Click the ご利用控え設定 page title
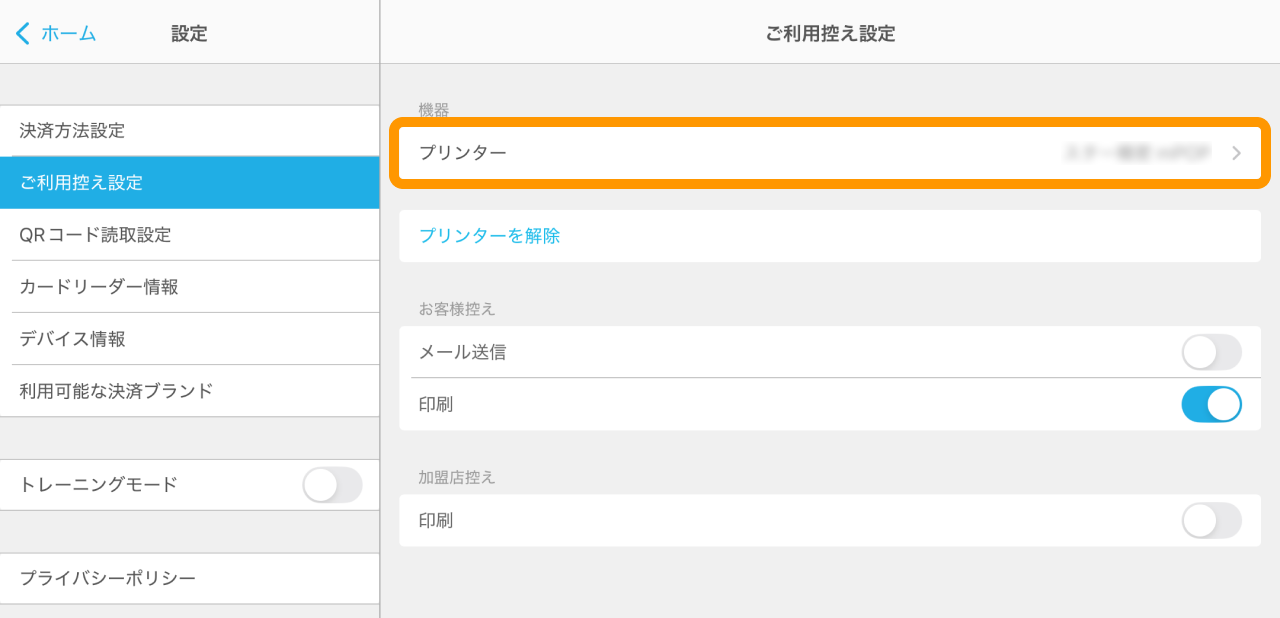This screenshot has height=618, width=1280. (829, 33)
